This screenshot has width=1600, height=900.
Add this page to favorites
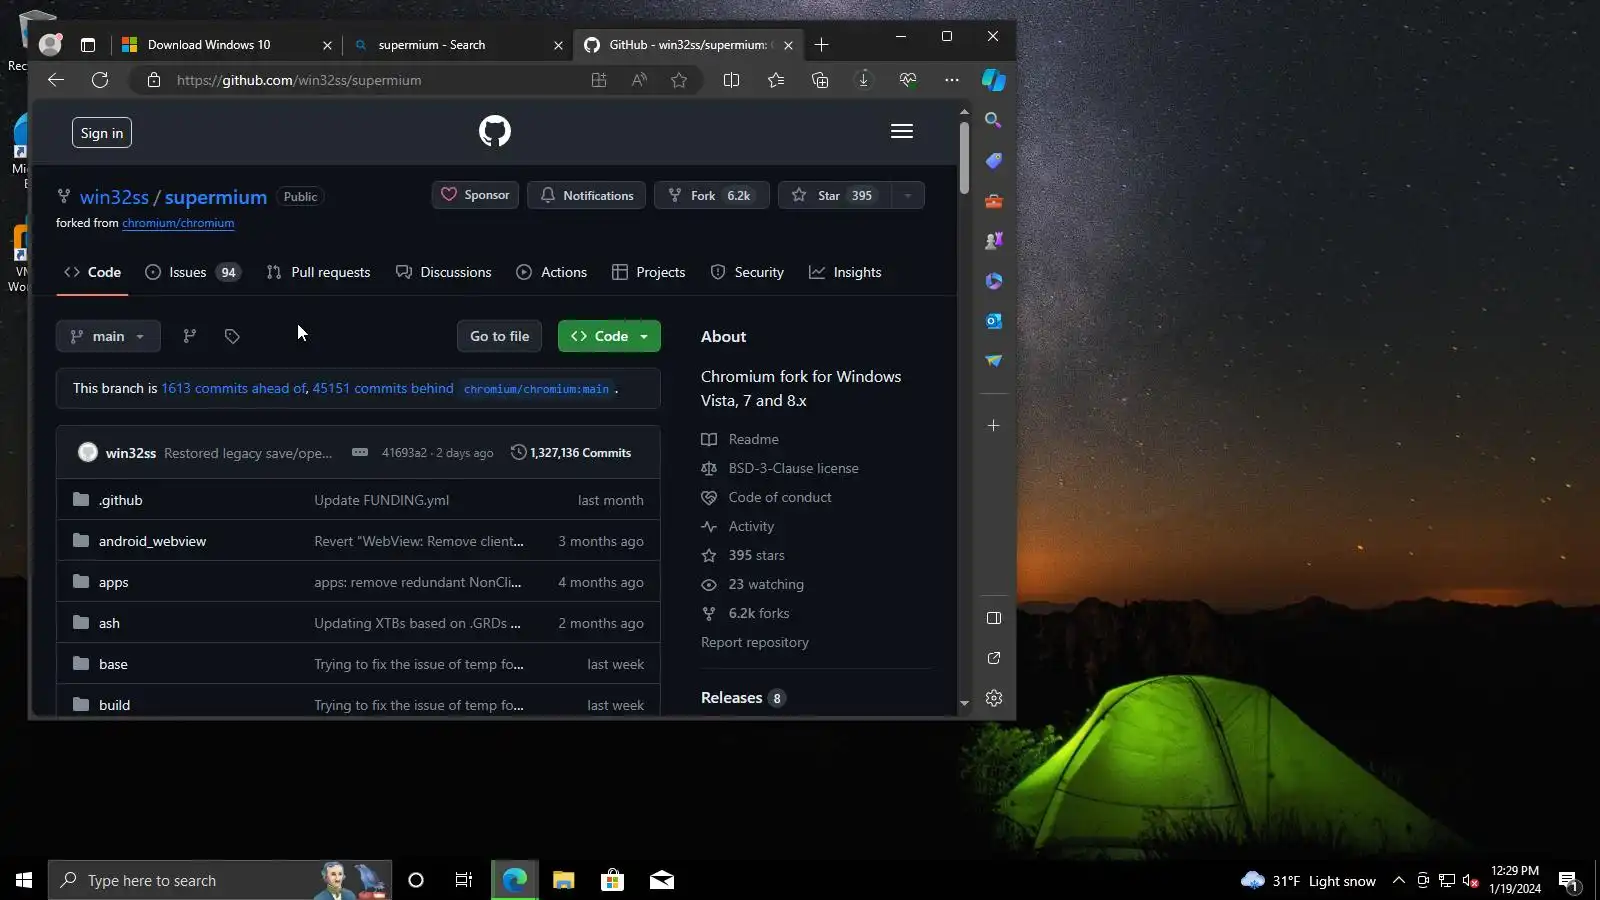[679, 80]
